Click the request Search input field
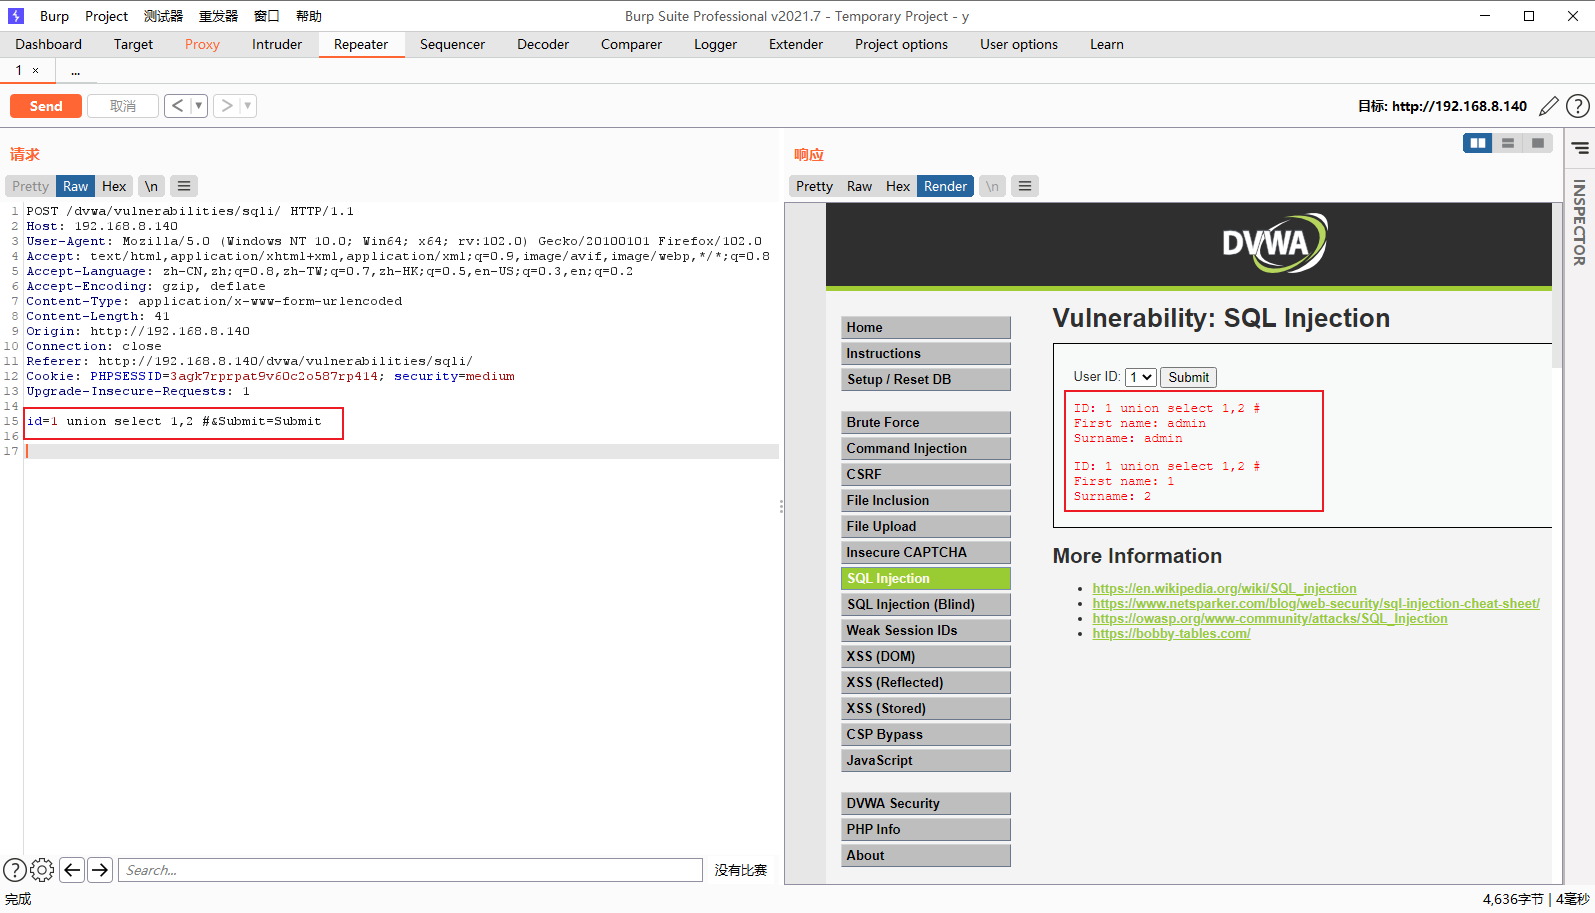1595x913 pixels. click(x=410, y=870)
